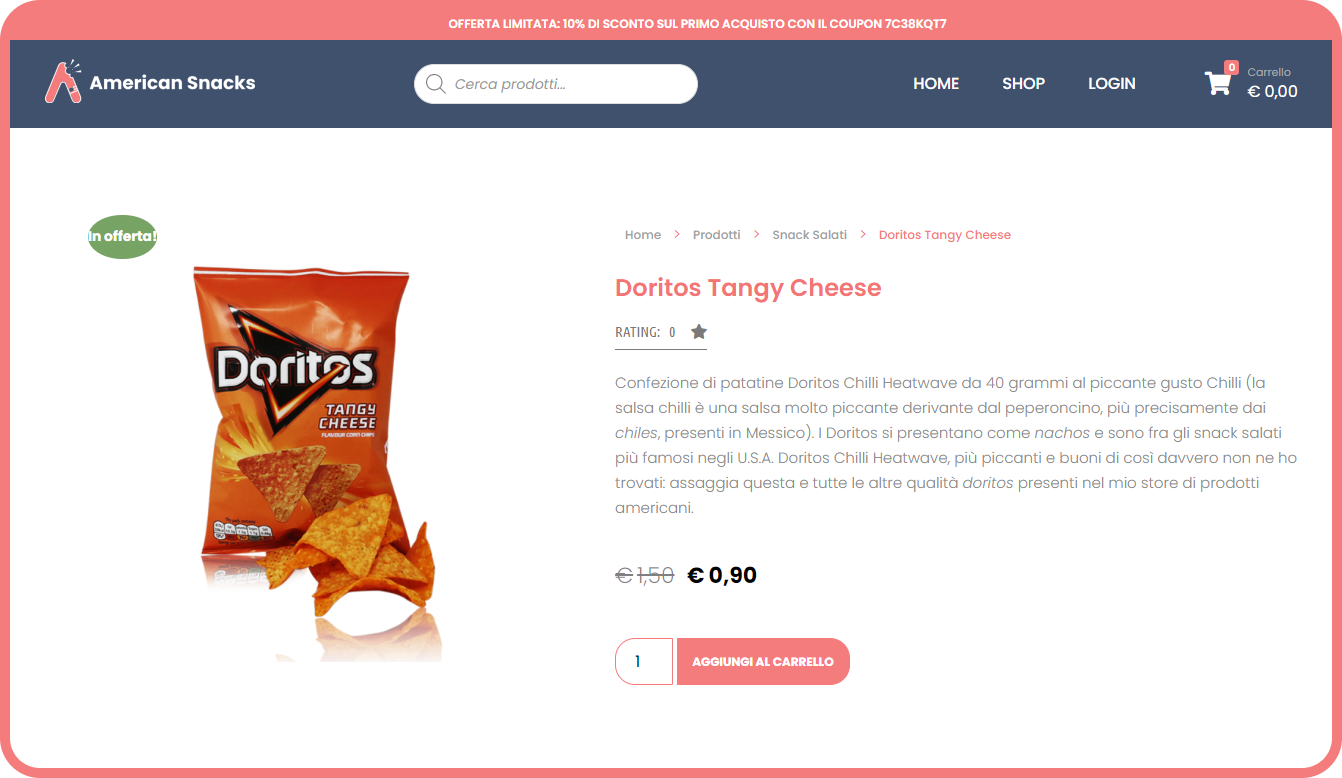Click the chevron before Doritos Tangy Cheese breadcrumb
The width and height of the screenshot is (1342, 778).
863,235
